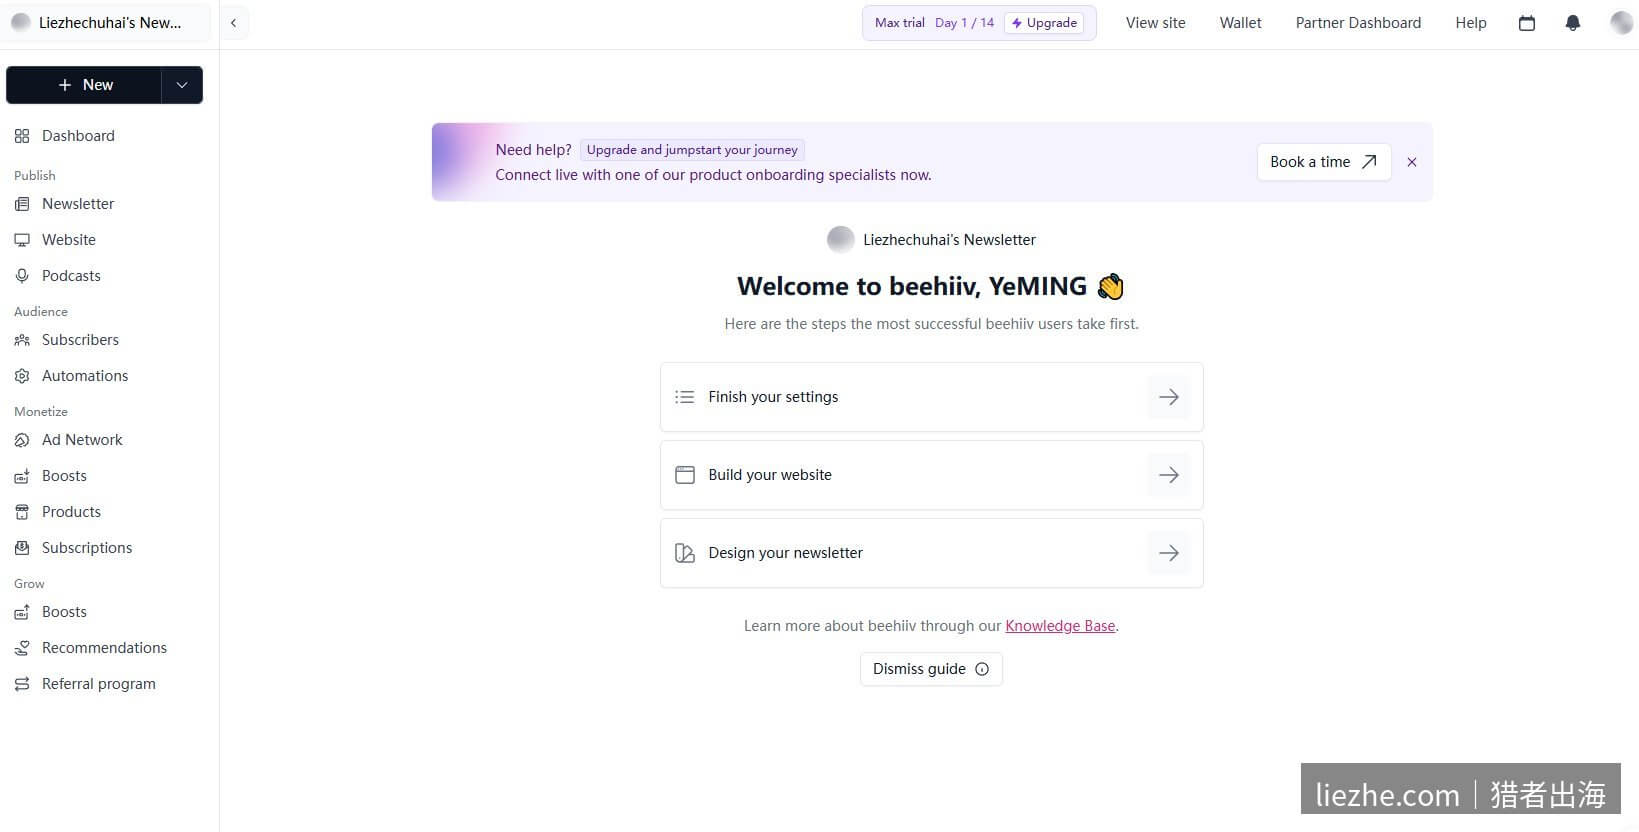Create a new post with New button
The width and height of the screenshot is (1639, 832).
(x=84, y=85)
